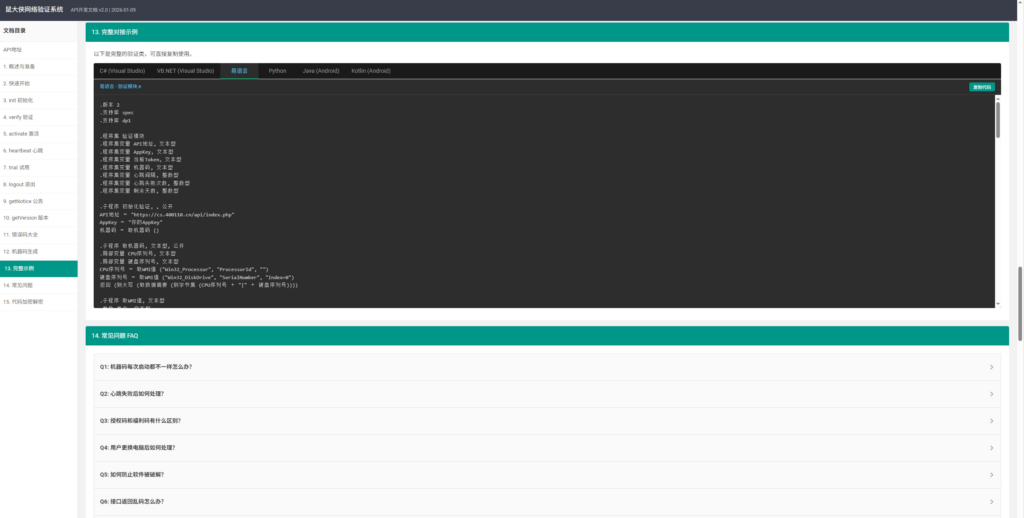
Task: Open the Python code tab
Action: pyautogui.click(x=277, y=71)
